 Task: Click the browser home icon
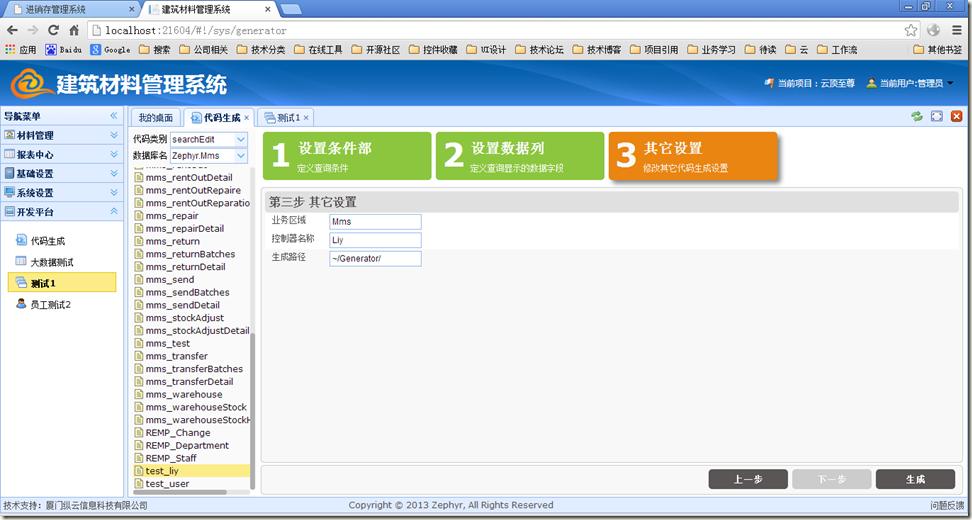click(x=74, y=30)
